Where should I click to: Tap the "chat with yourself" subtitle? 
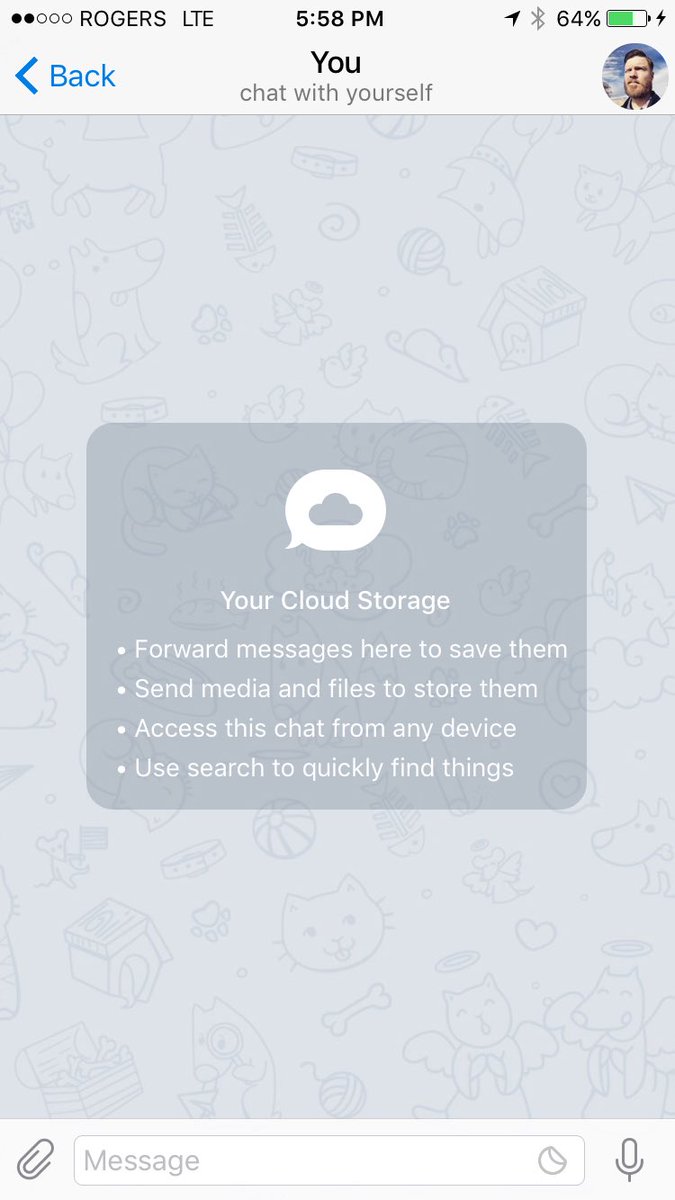tap(336, 93)
